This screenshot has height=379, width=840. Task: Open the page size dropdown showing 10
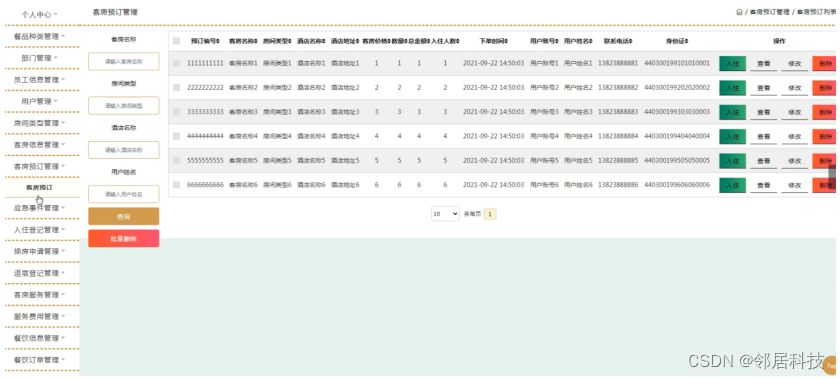(x=445, y=213)
